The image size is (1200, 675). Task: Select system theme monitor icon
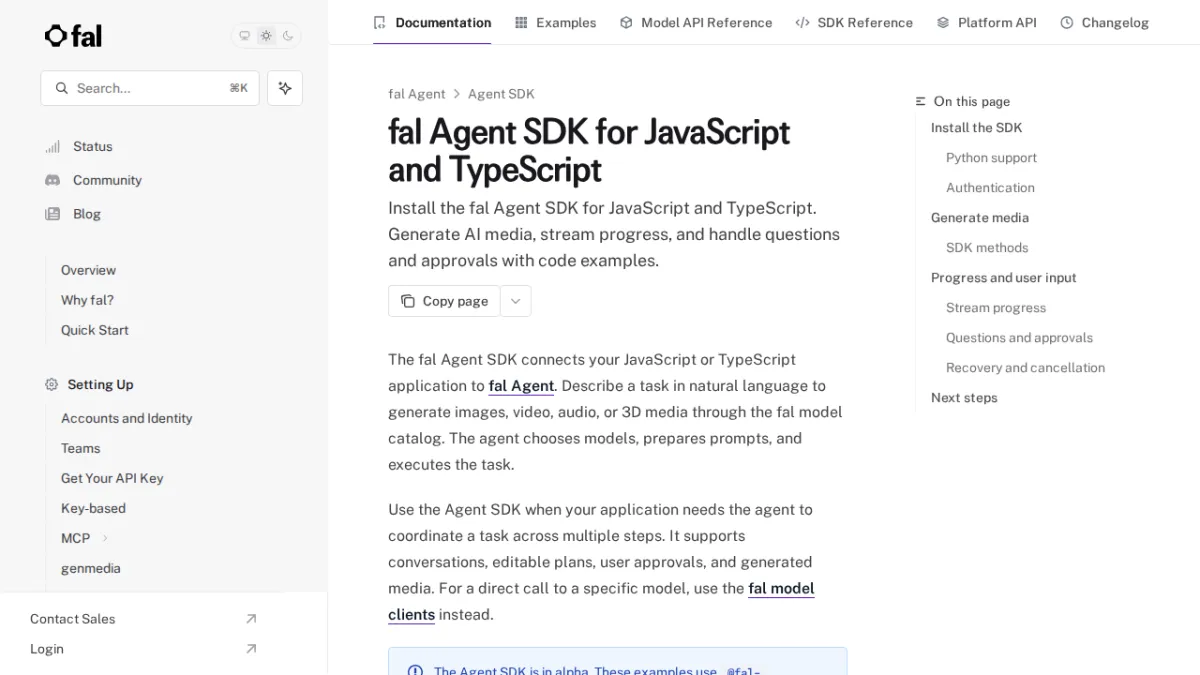tap(244, 36)
